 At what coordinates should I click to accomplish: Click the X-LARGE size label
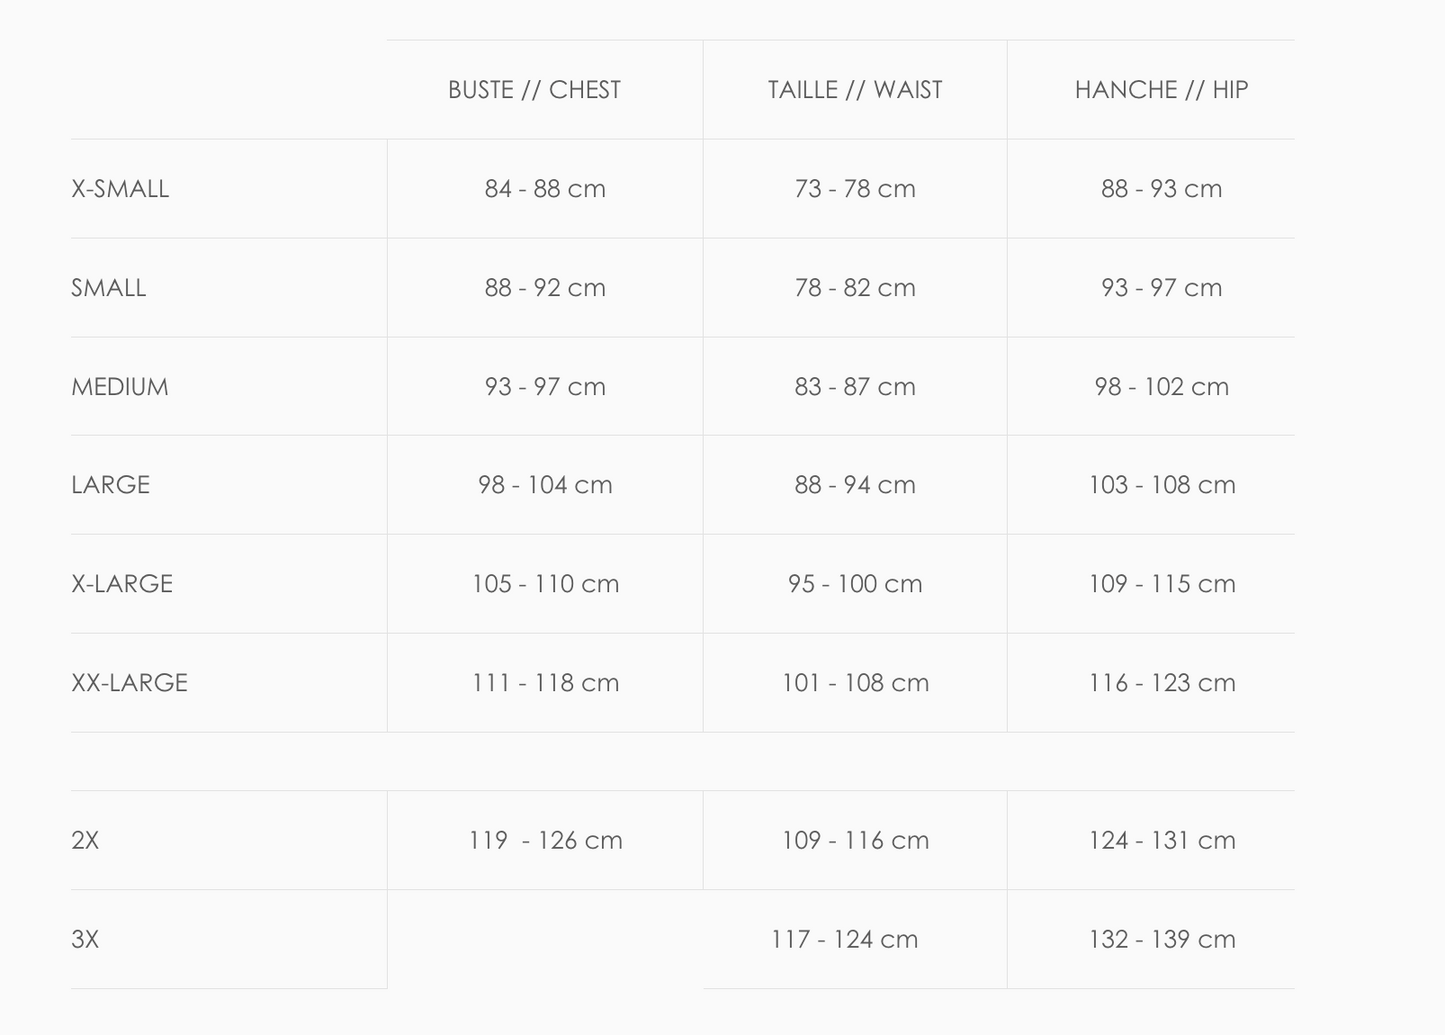click(122, 584)
